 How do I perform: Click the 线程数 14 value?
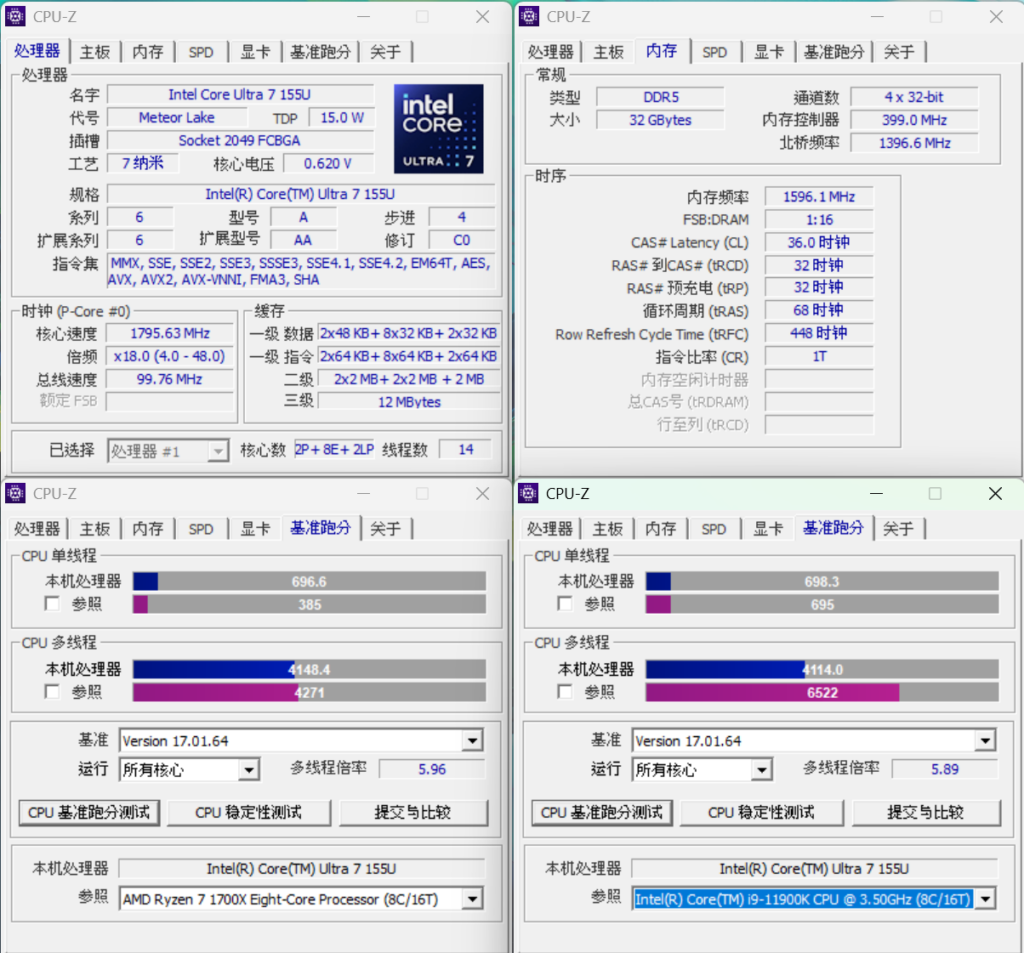[466, 449]
